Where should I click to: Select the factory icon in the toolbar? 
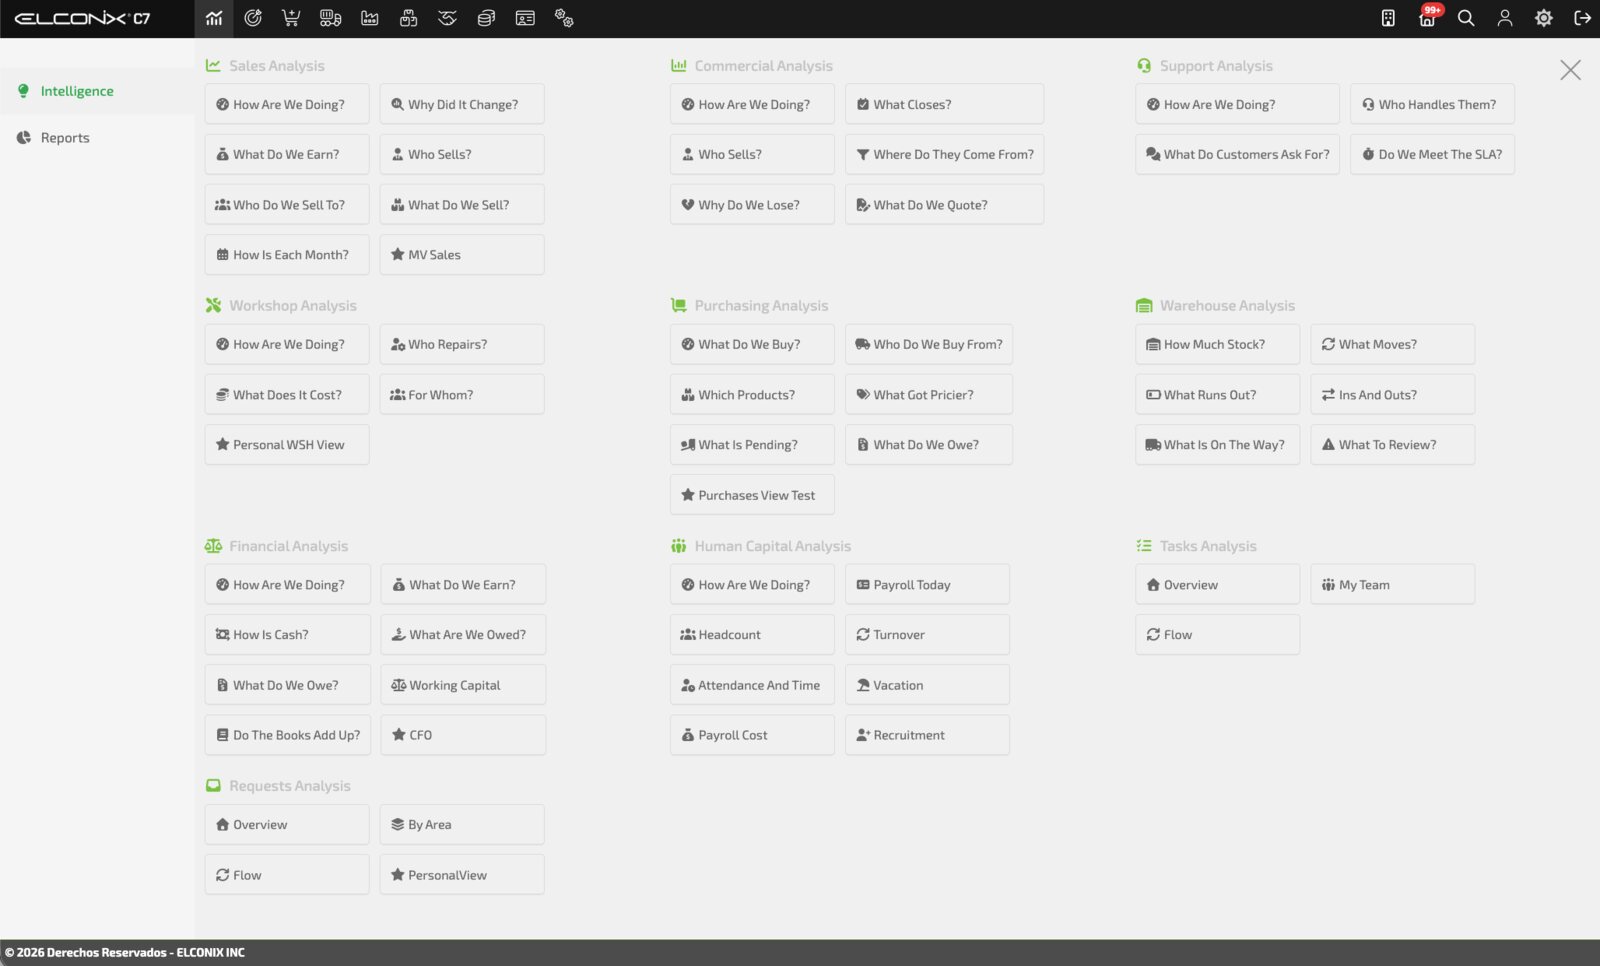click(370, 18)
